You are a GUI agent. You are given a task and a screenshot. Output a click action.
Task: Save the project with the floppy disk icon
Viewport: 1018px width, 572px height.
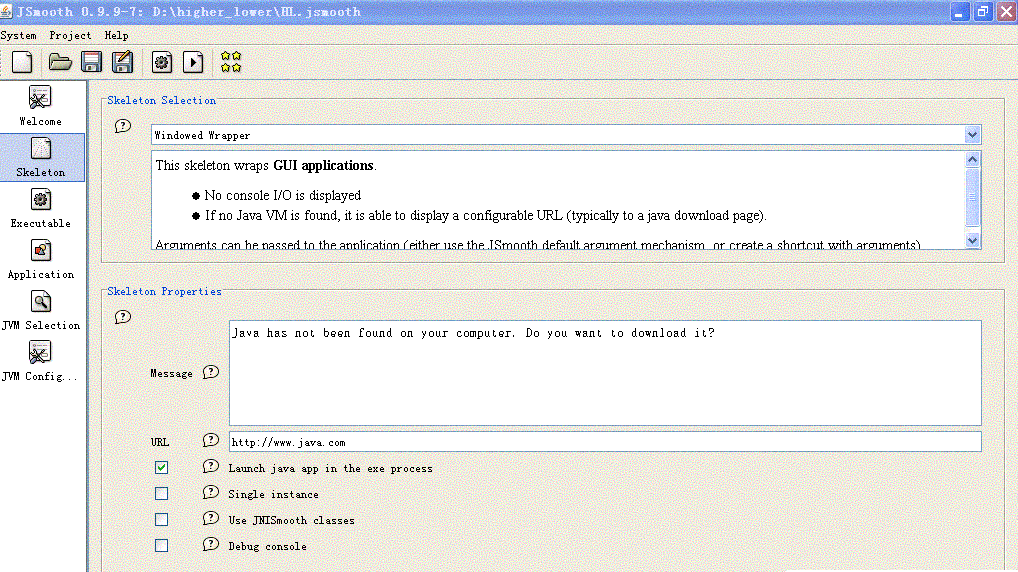pos(92,62)
